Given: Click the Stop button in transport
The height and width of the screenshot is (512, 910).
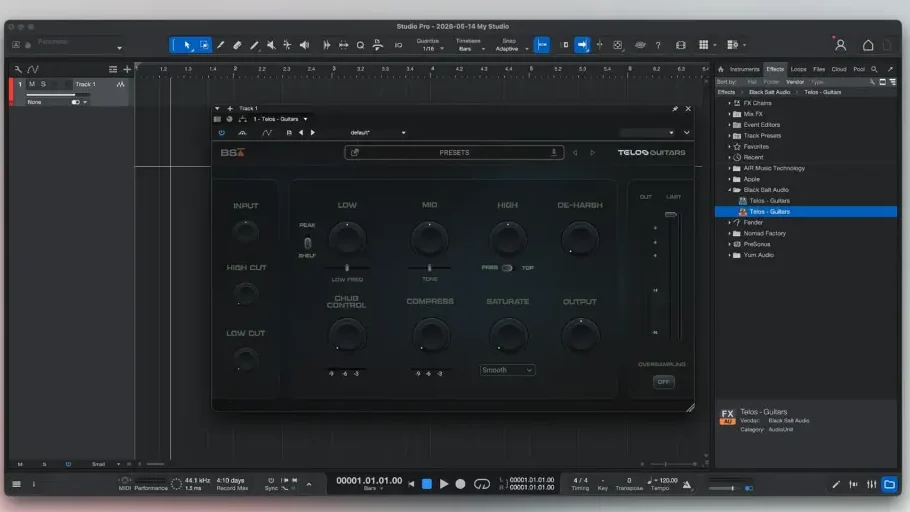Looking at the screenshot, I should 427,484.
